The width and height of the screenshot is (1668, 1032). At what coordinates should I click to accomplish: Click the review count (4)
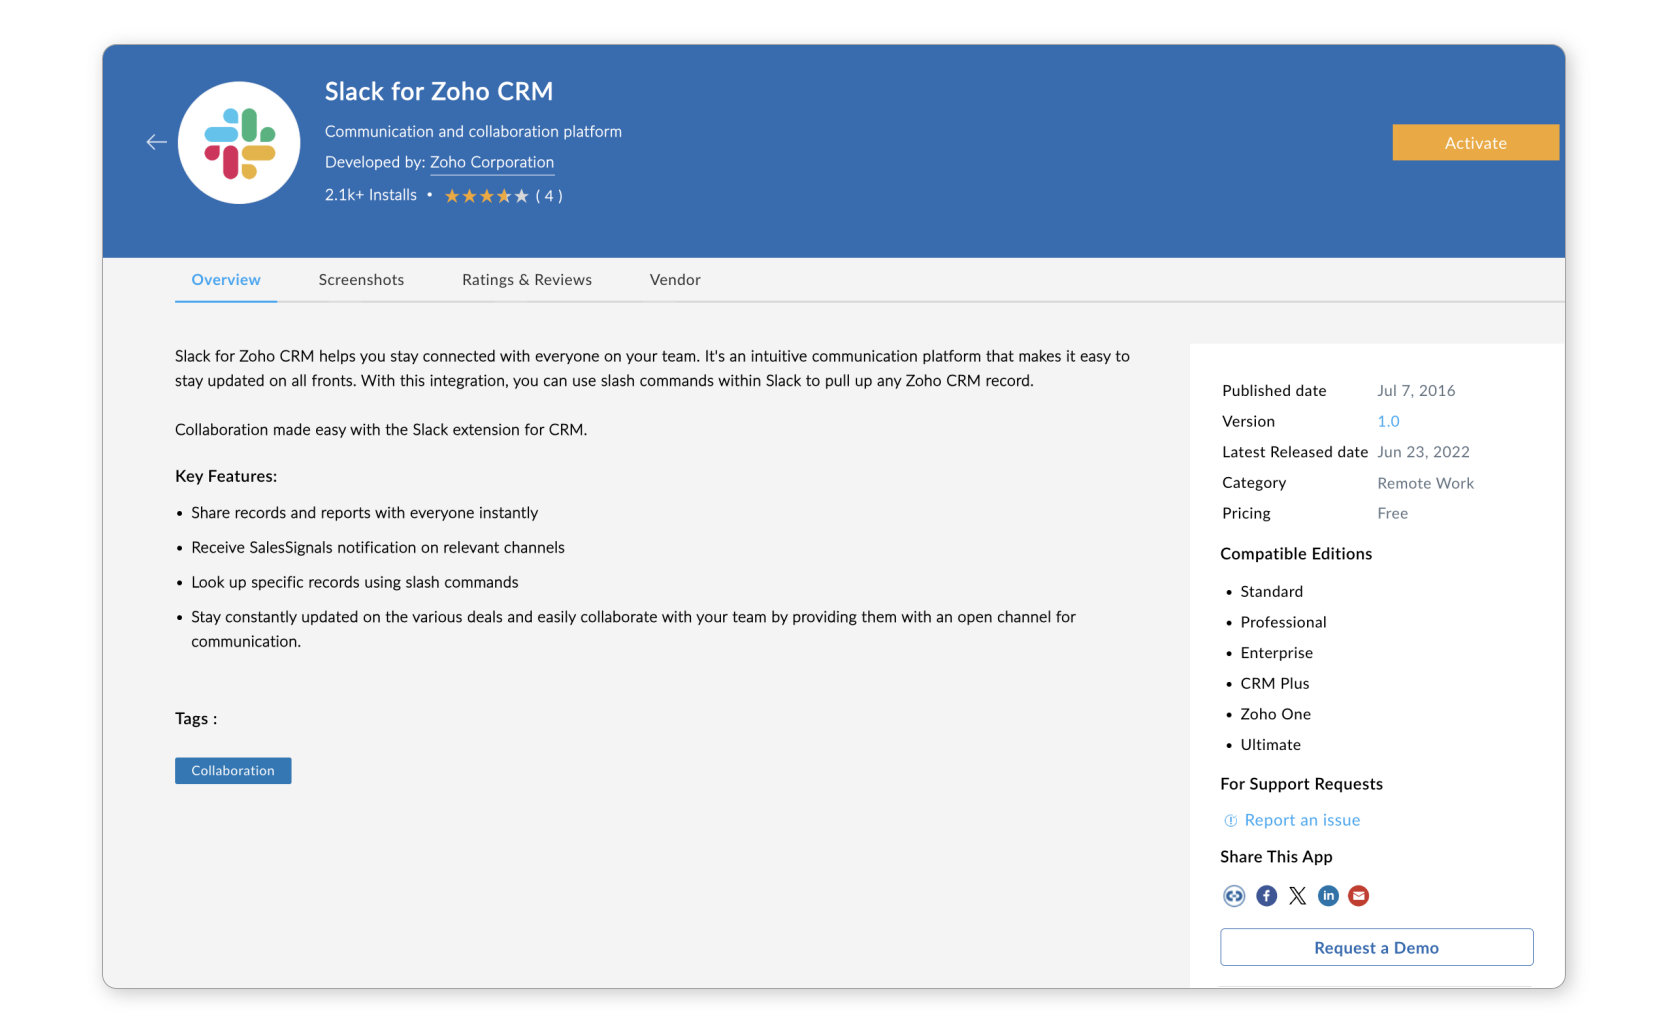tap(549, 196)
